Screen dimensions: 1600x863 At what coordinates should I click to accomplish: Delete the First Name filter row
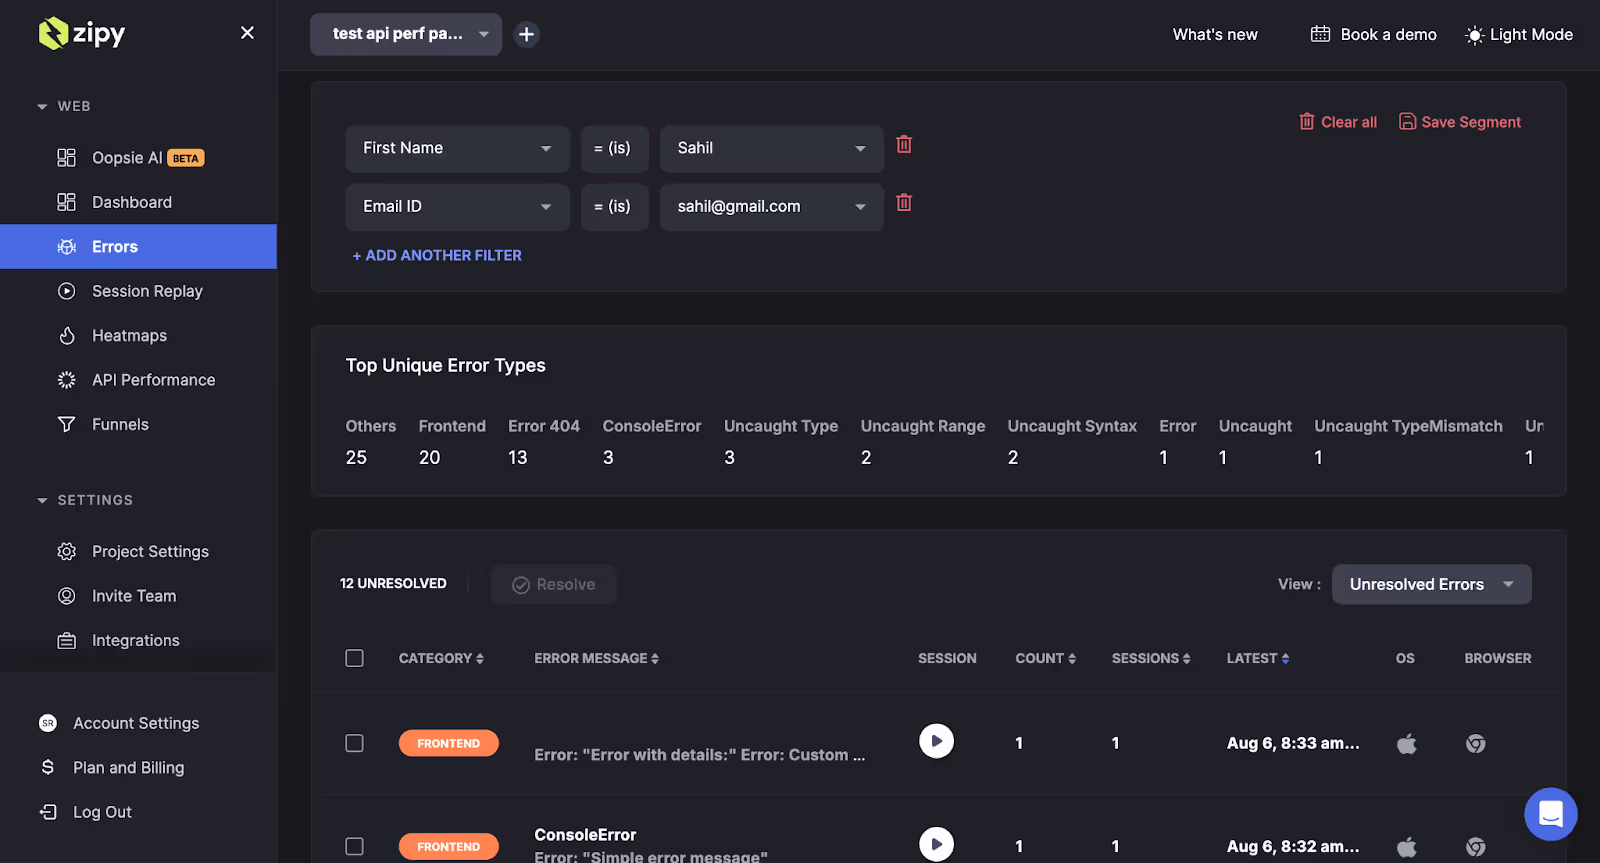click(904, 144)
